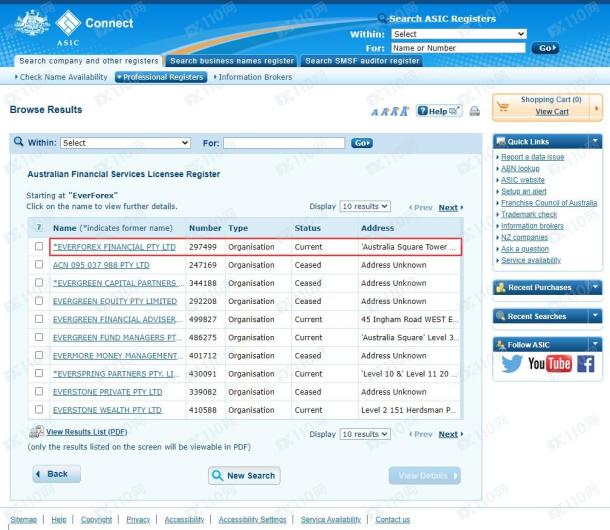Open the ASIC Twitter page icon
The height and width of the screenshot is (530, 610).
(512, 365)
